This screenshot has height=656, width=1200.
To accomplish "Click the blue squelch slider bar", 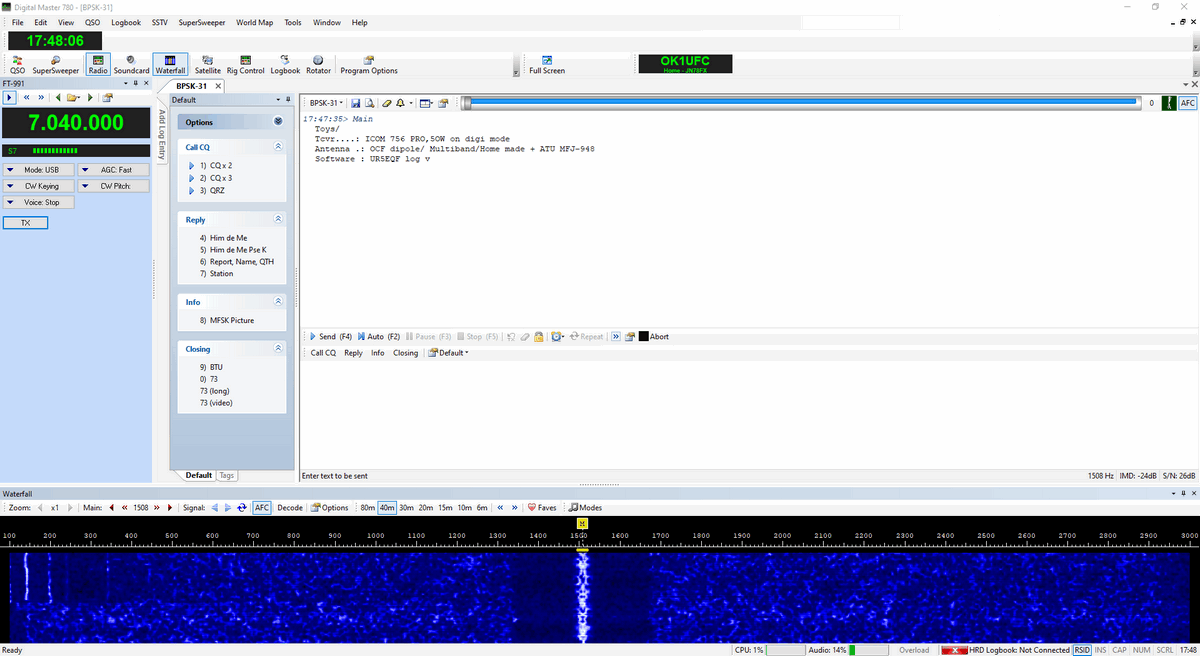I will [800, 102].
